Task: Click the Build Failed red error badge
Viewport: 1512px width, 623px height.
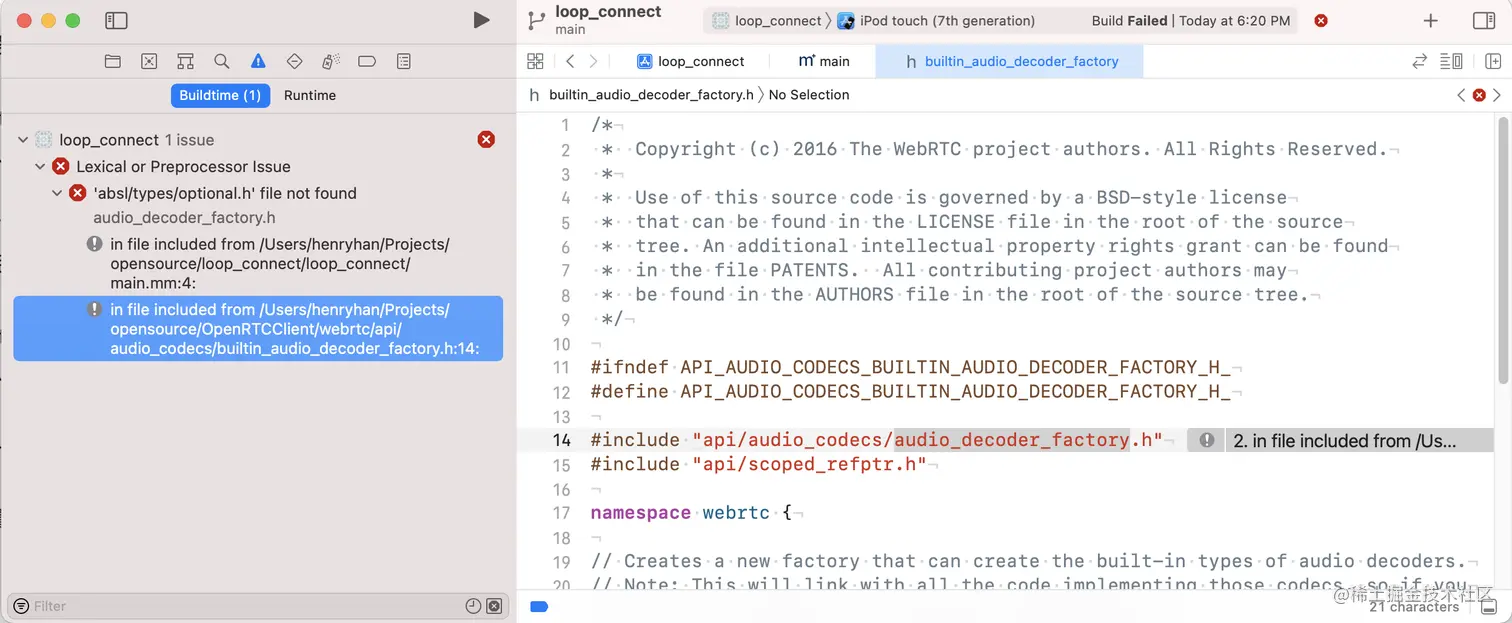Action: point(1320,20)
